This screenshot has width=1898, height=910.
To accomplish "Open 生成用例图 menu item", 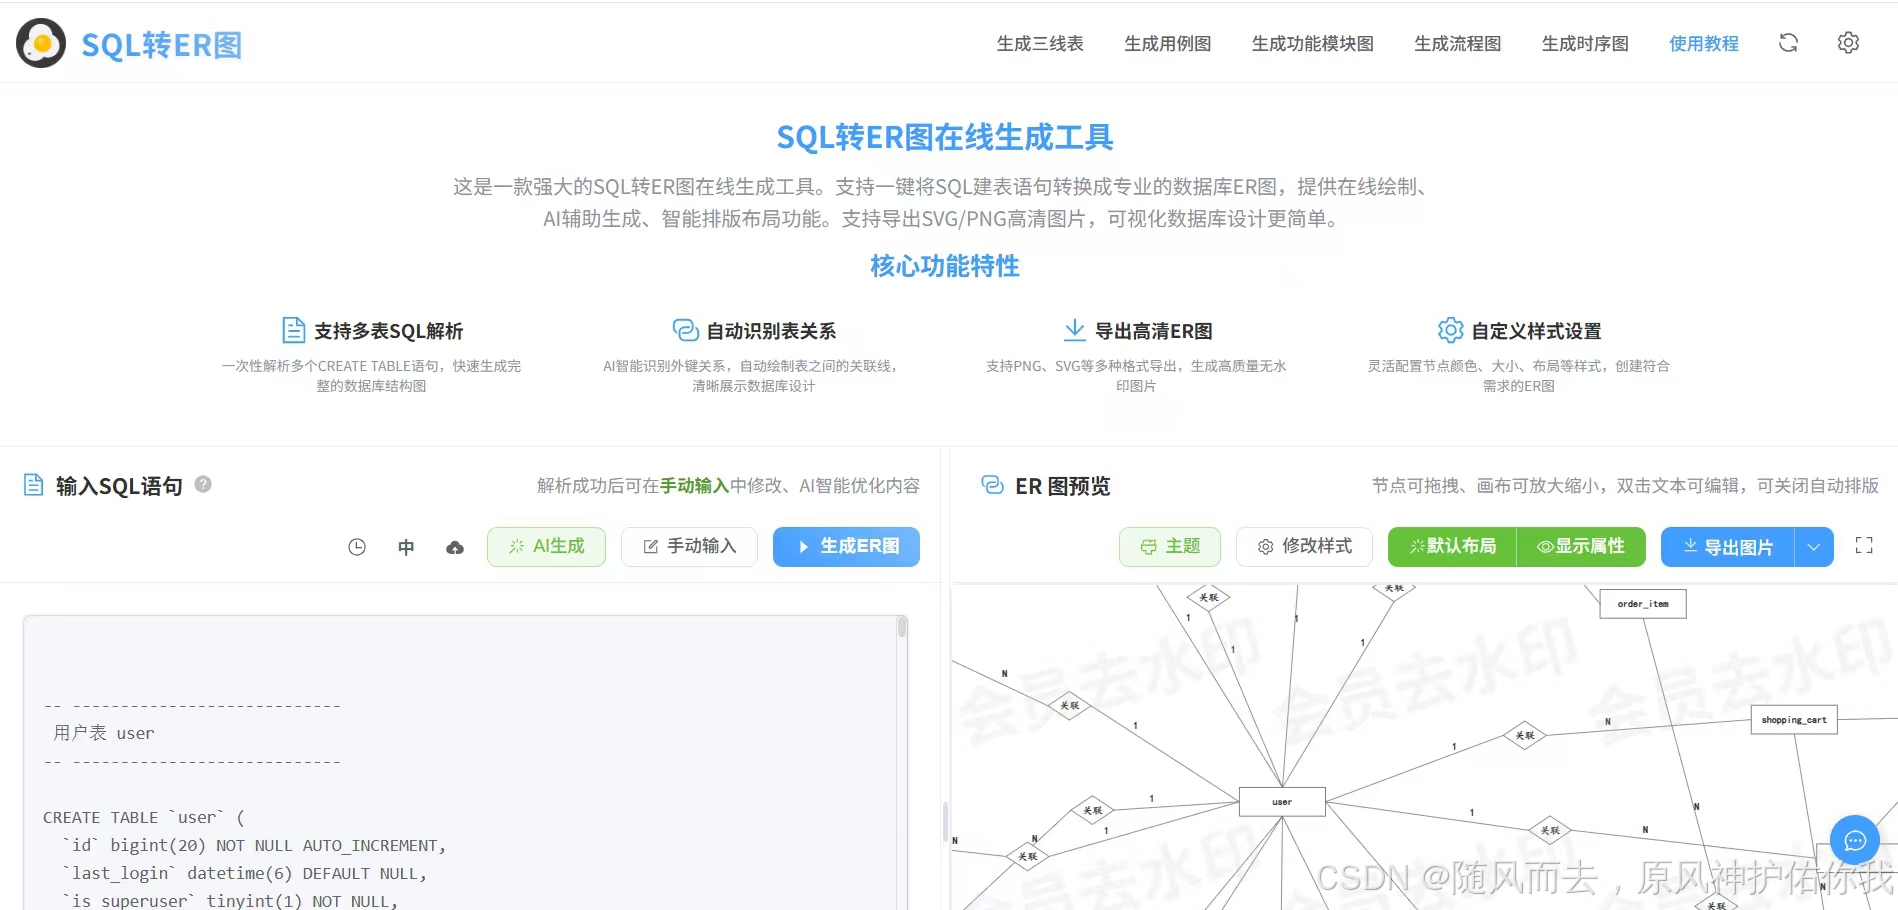I will 1167,44.
